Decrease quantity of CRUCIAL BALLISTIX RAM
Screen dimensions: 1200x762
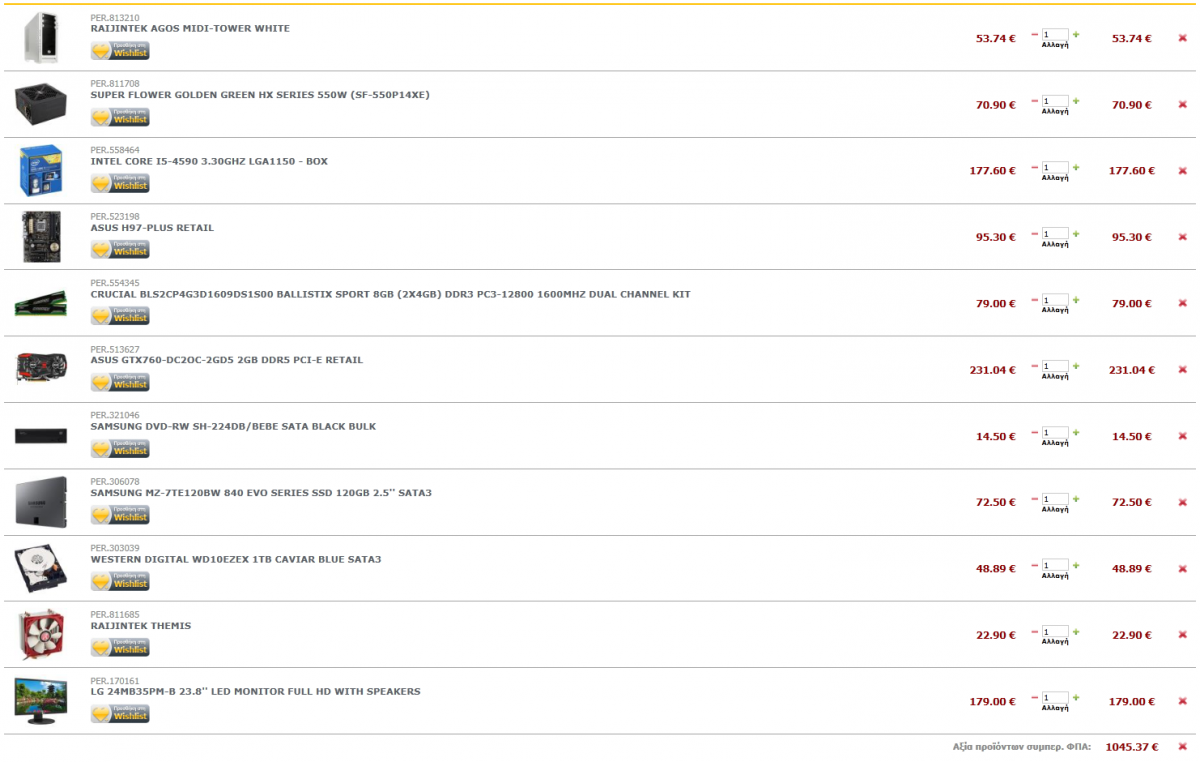tap(1034, 299)
